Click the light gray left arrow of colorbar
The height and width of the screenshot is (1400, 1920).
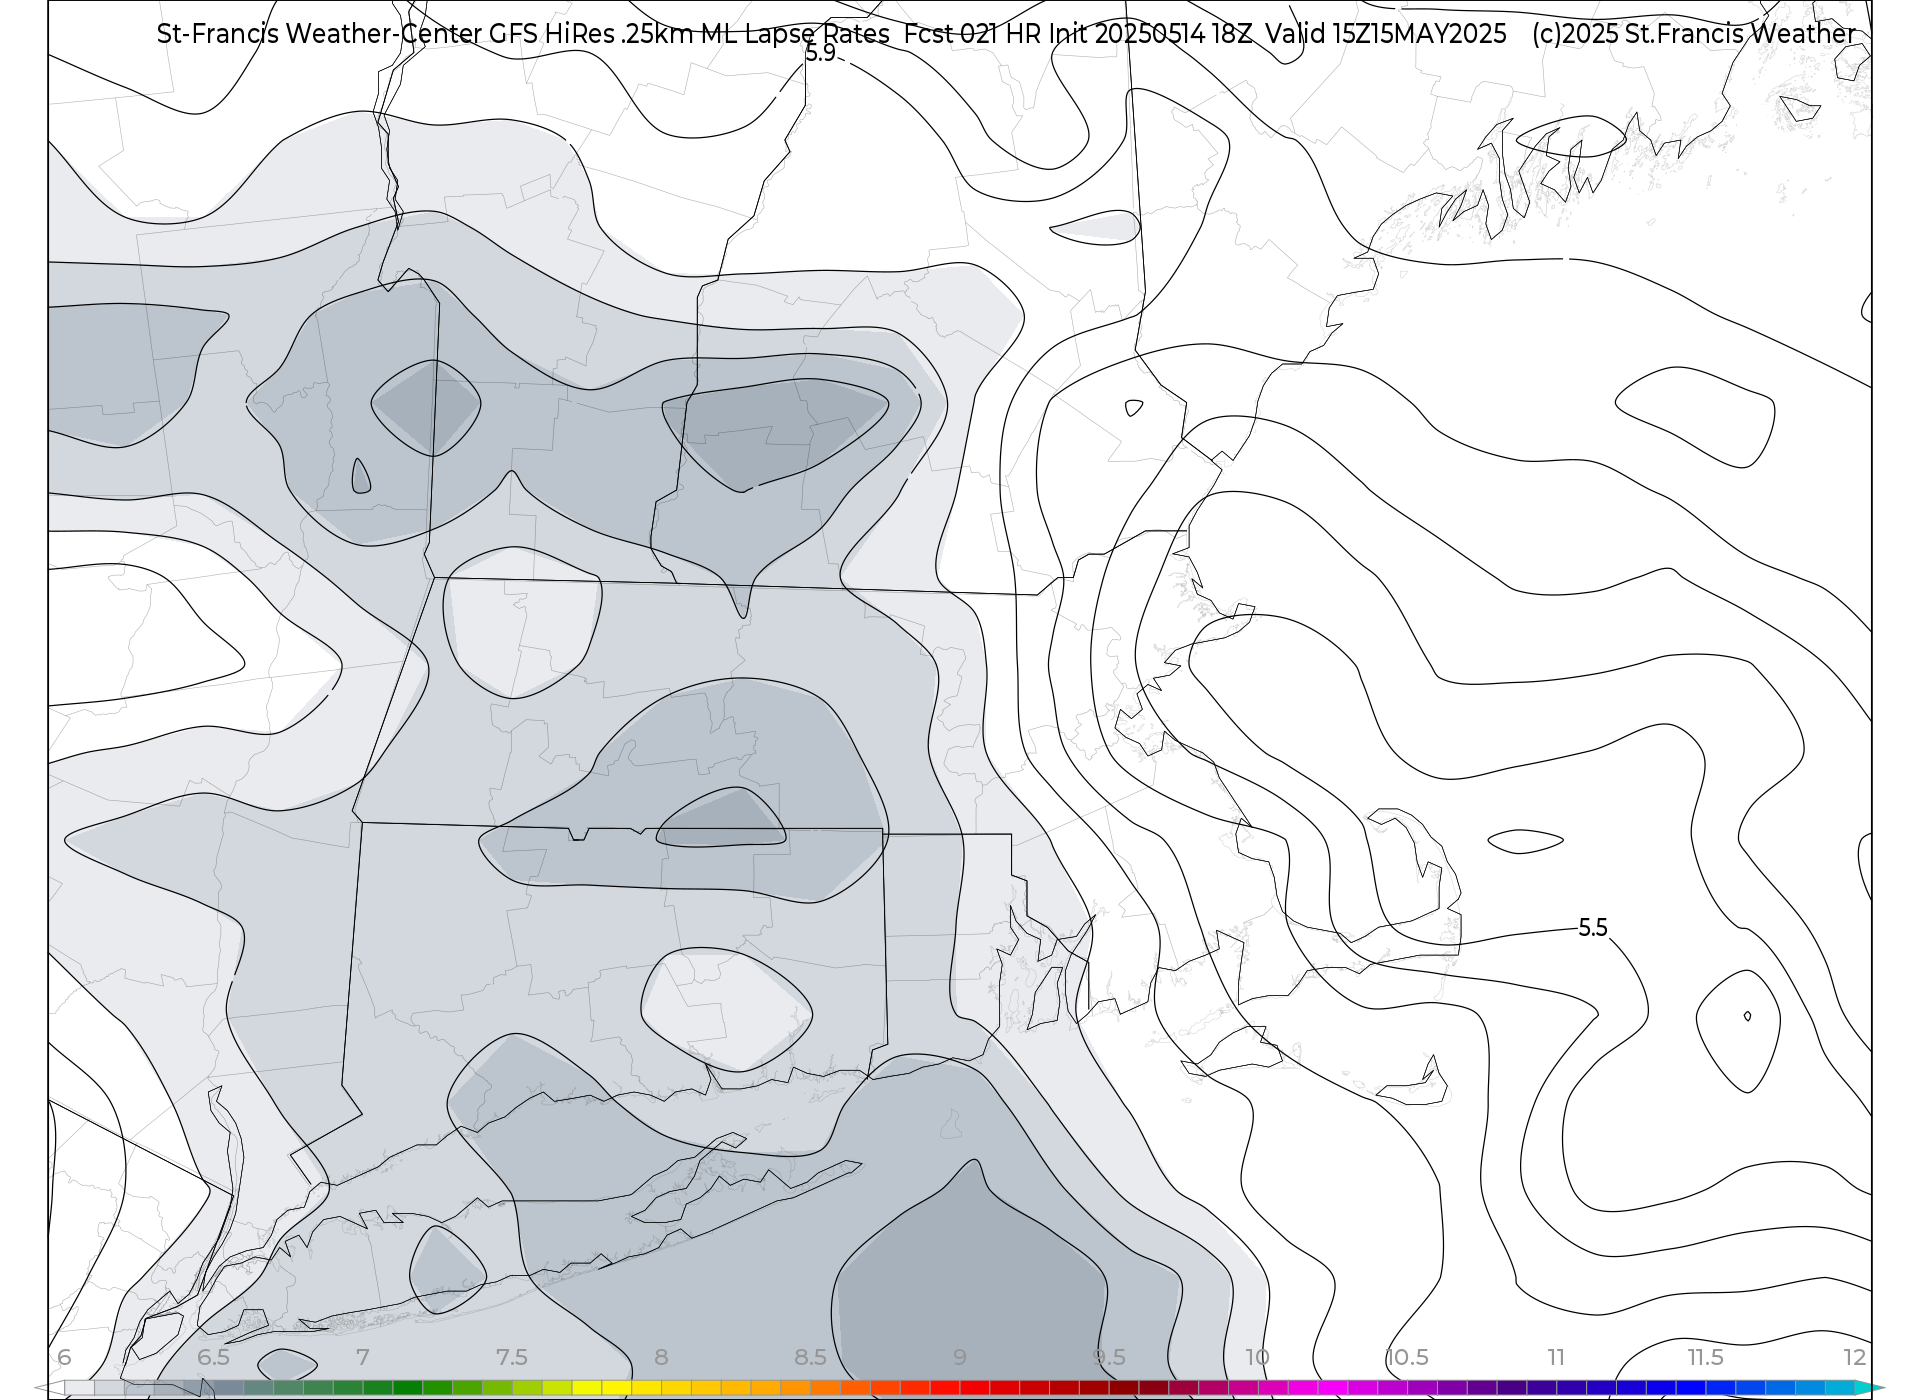tap(48, 1388)
